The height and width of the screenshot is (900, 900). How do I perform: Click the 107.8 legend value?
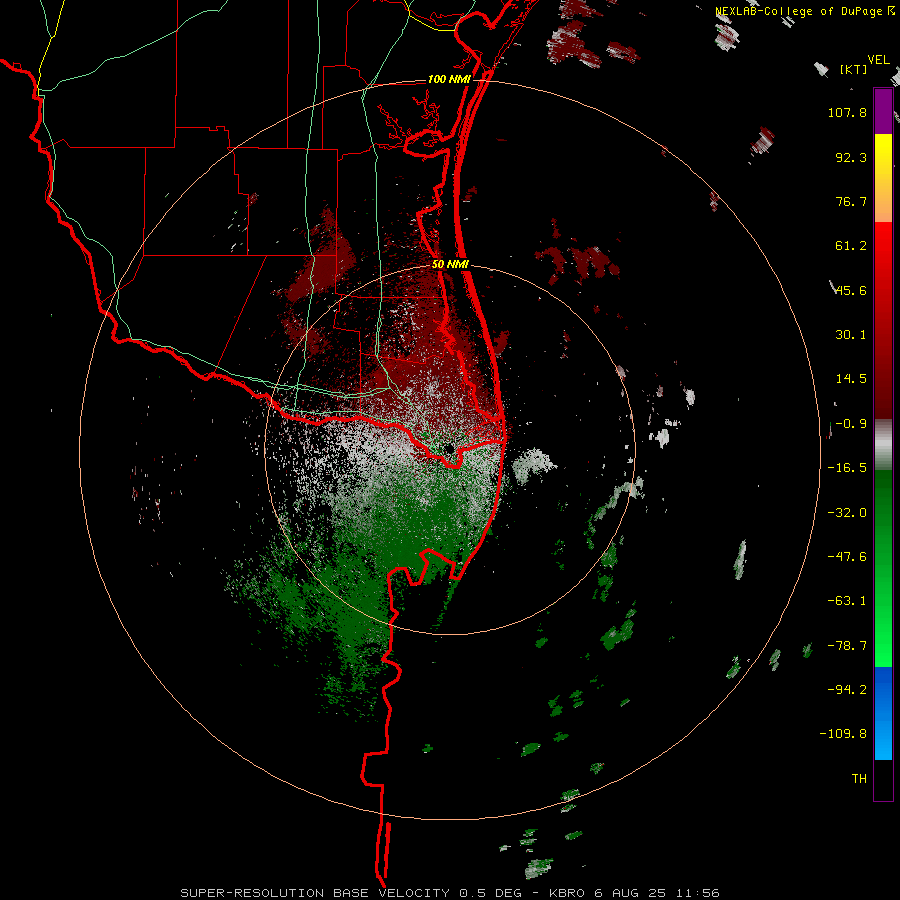click(x=847, y=112)
